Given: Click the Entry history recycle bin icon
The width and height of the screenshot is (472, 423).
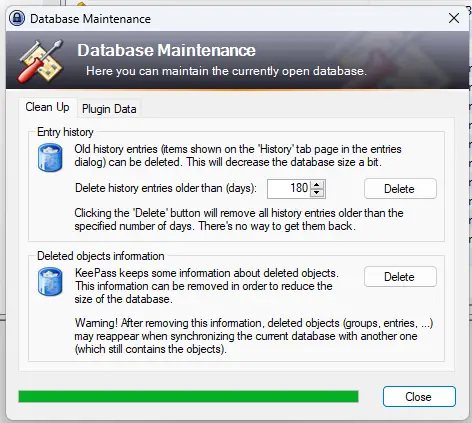Looking at the screenshot, I should pos(50,157).
